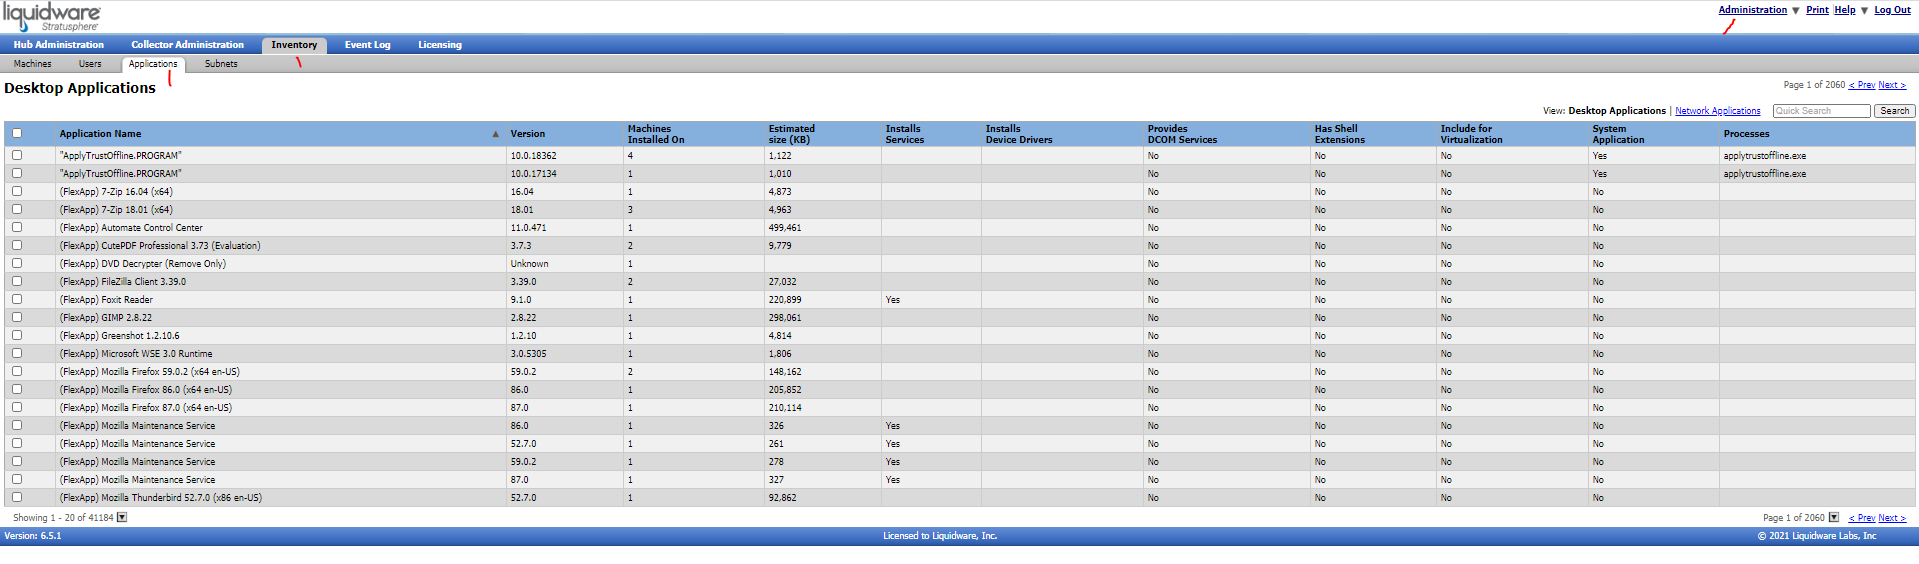1919x564 pixels.
Task: Select the (FlexApp) 7-Zip 18.01 (x64) checkbox
Action: [17, 209]
